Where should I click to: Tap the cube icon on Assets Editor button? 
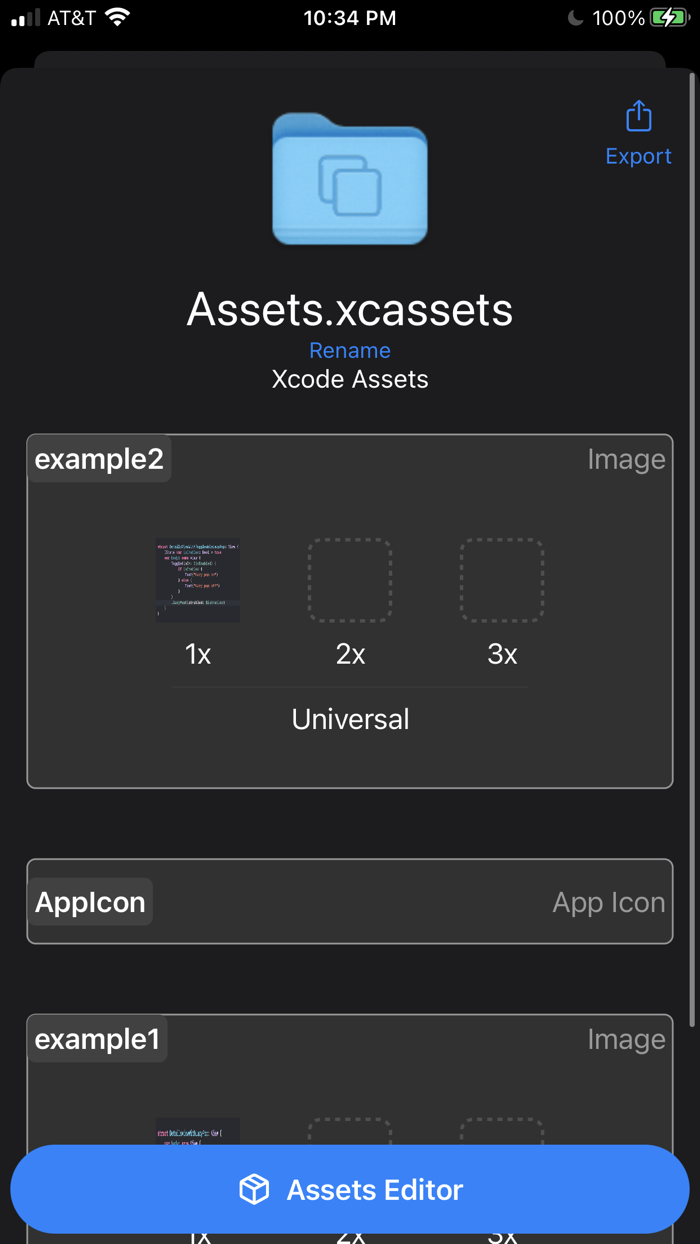tap(254, 1189)
